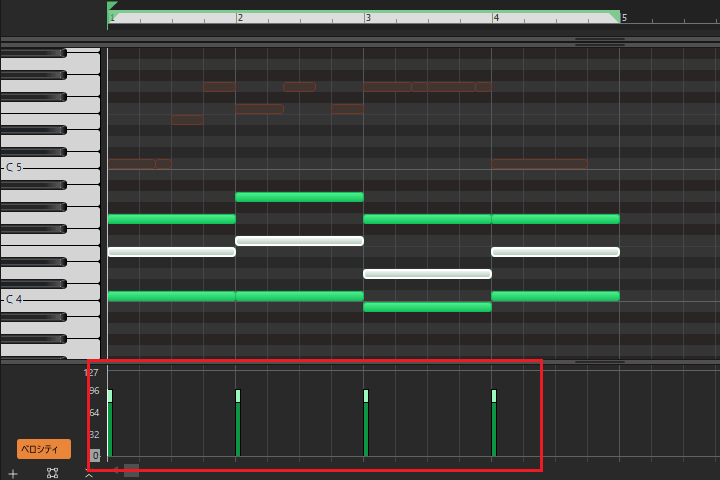The width and height of the screenshot is (720, 480).
Task: Select the lowest green note at bar 3
Action: click(x=427, y=306)
